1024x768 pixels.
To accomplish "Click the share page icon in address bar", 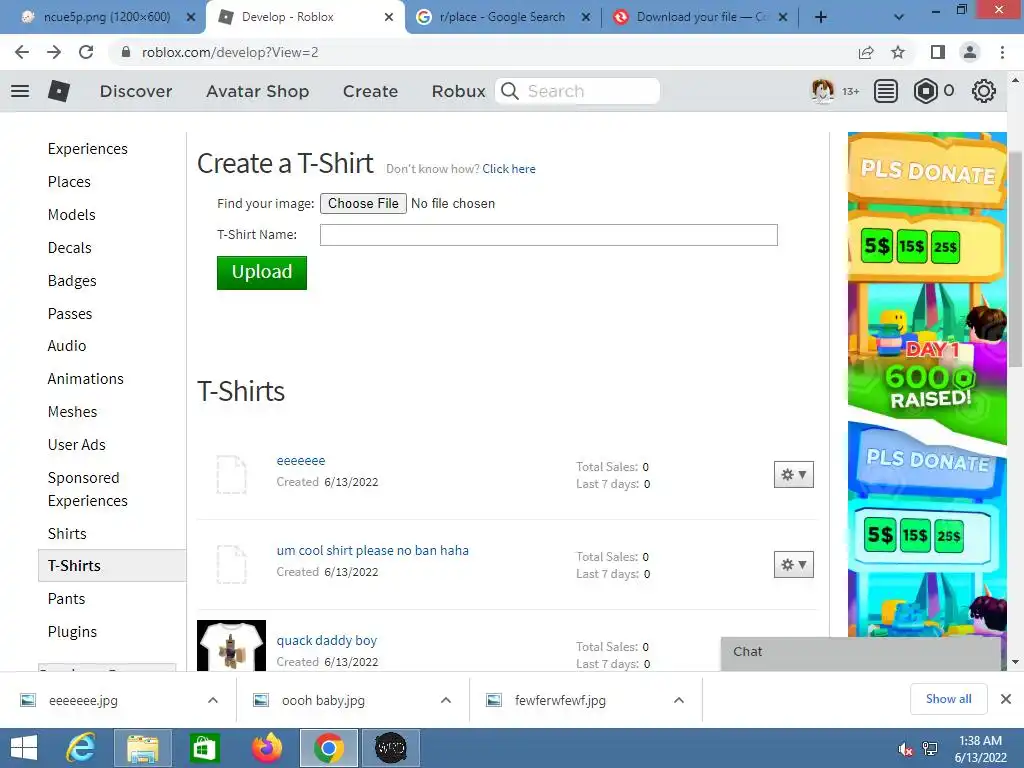I will pyautogui.click(x=866, y=52).
